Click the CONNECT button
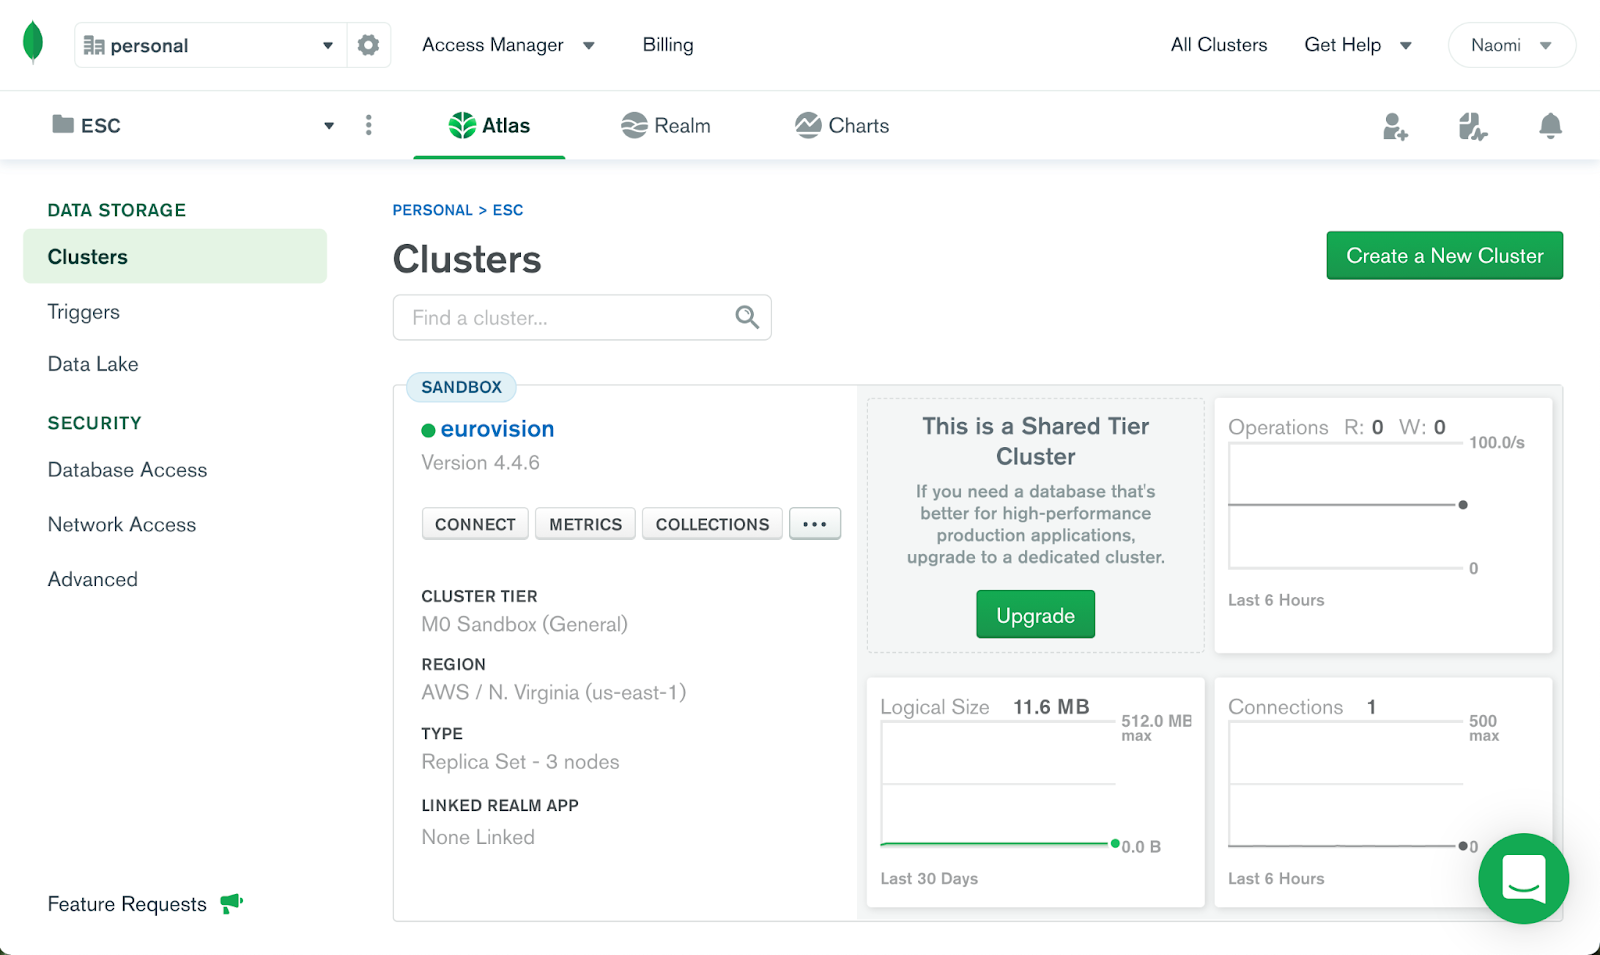The image size is (1600, 955). point(475,524)
